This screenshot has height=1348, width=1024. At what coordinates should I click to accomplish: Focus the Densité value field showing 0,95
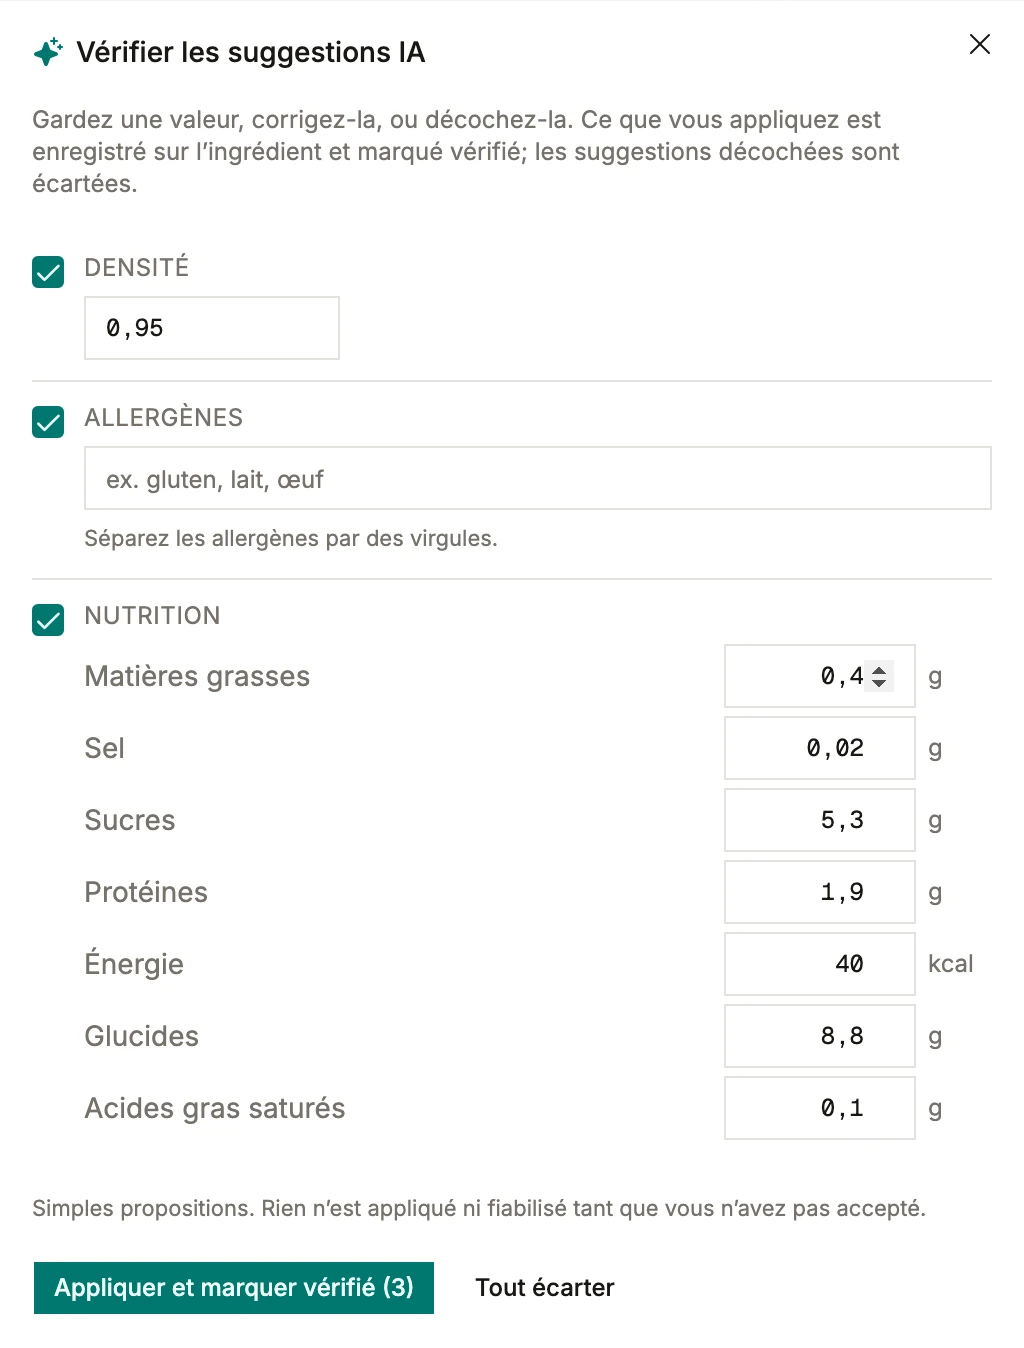212,328
